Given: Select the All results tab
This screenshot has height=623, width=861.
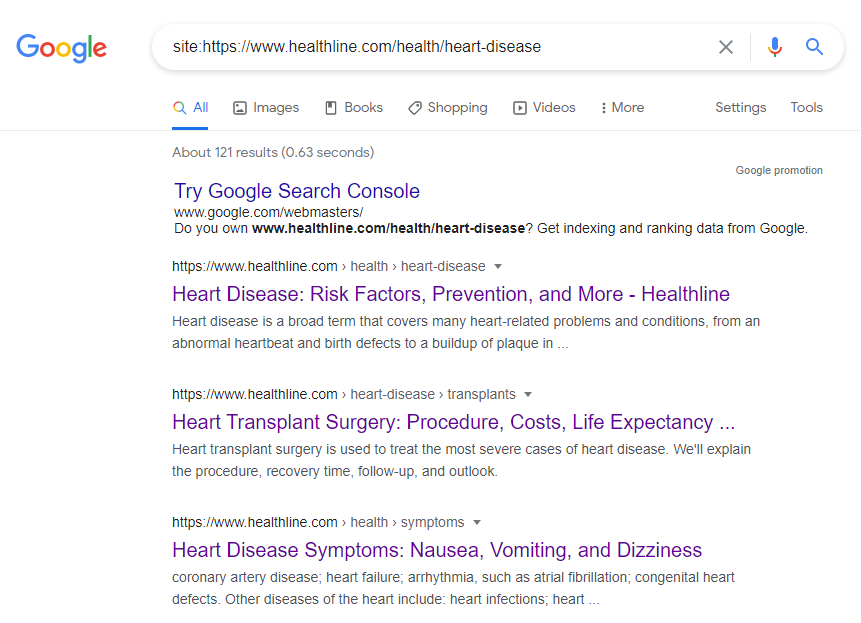Looking at the screenshot, I should coord(191,108).
